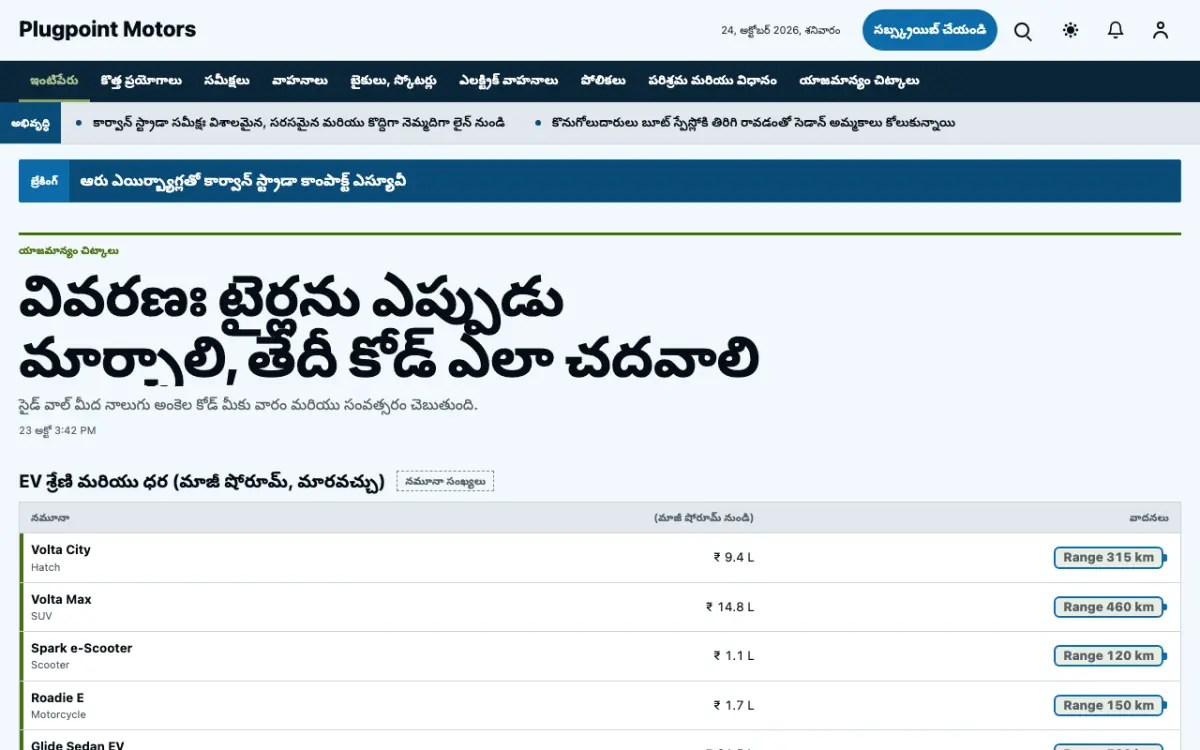Open the కొత్త ప్రయోగాలు nav item

(x=141, y=81)
